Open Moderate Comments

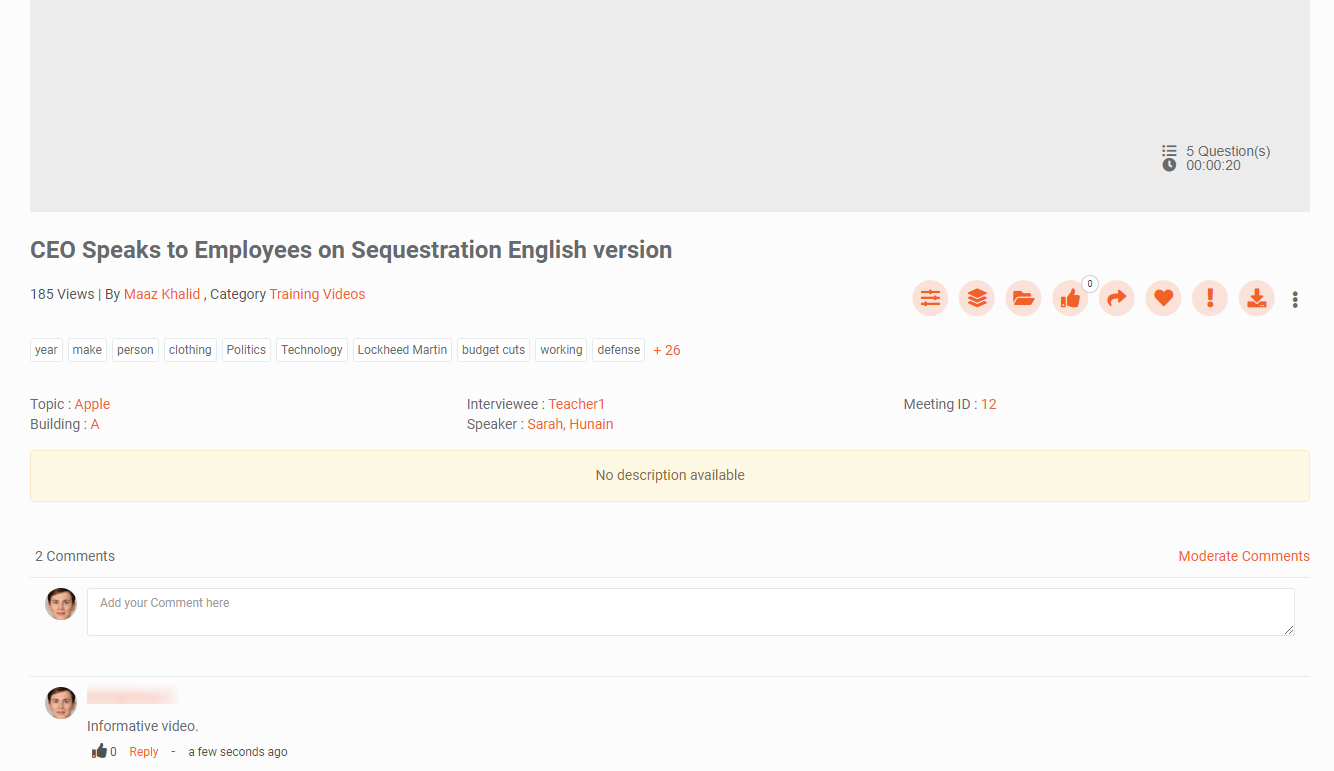1243,556
